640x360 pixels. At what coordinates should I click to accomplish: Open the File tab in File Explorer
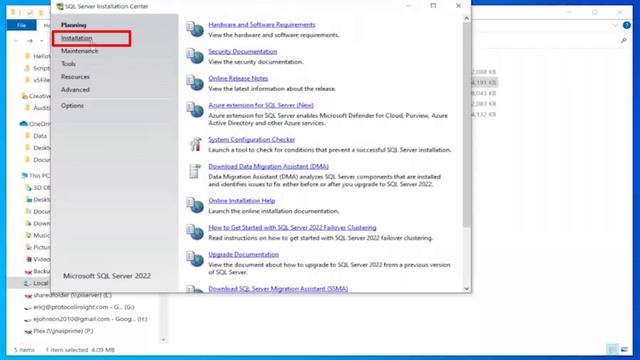tap(22, 25)
